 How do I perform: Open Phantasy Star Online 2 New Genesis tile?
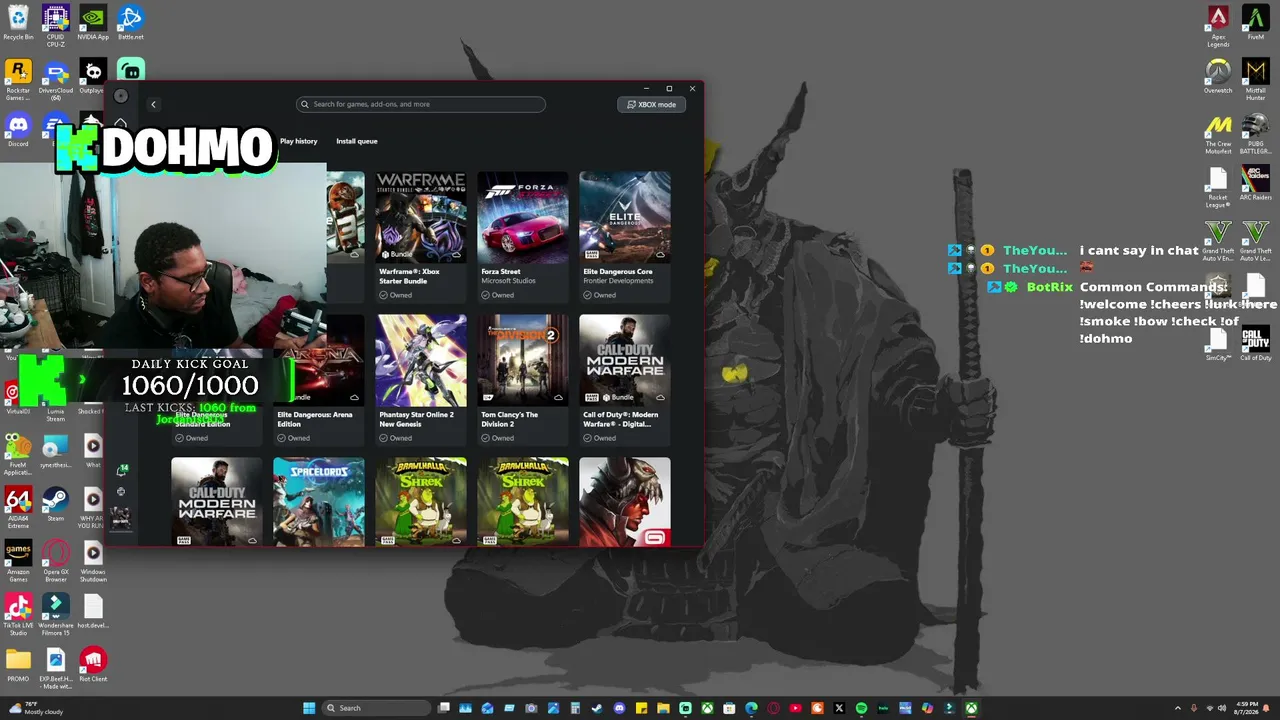point(421,380)
